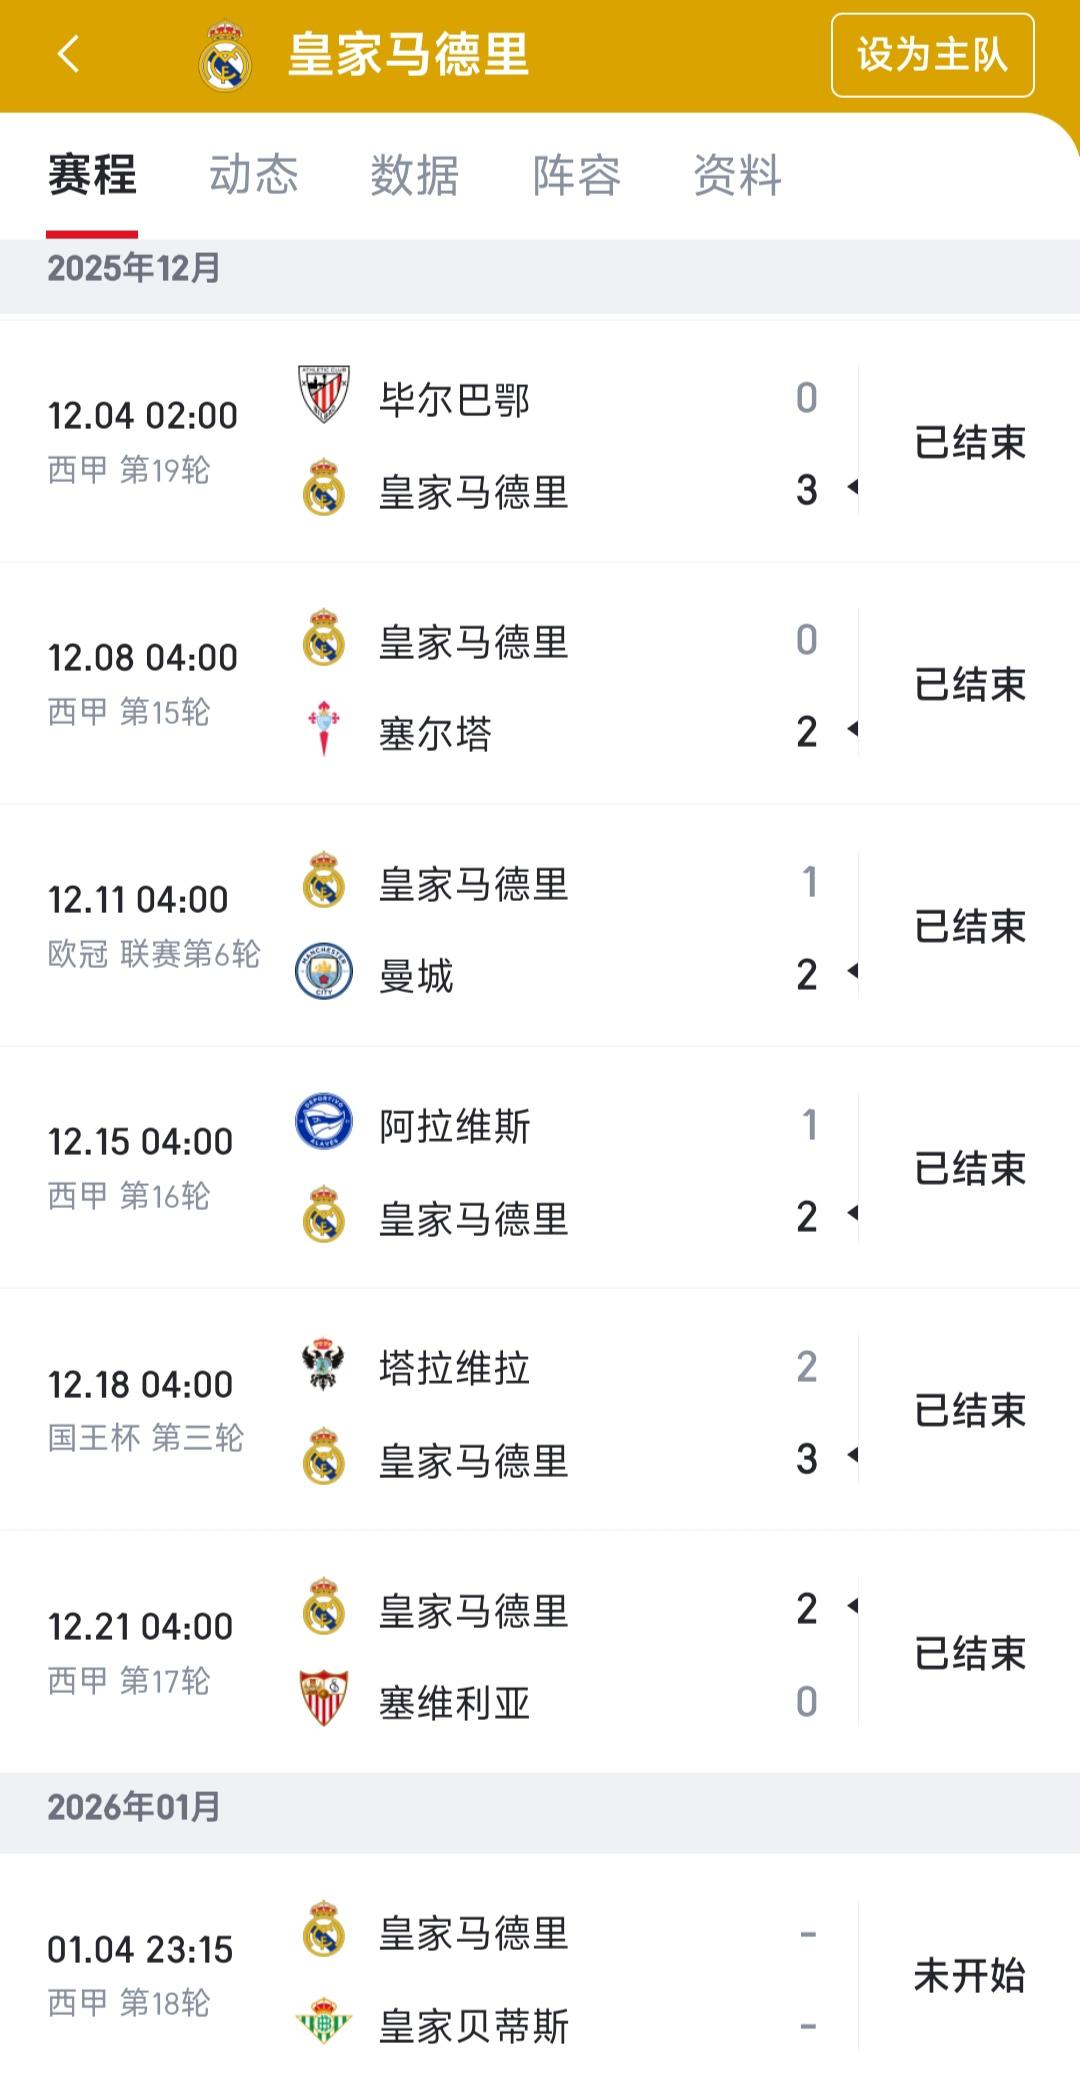
Task: Tap the Alavés (阿拉维斯) club crest
Action: click(324, 1122)
